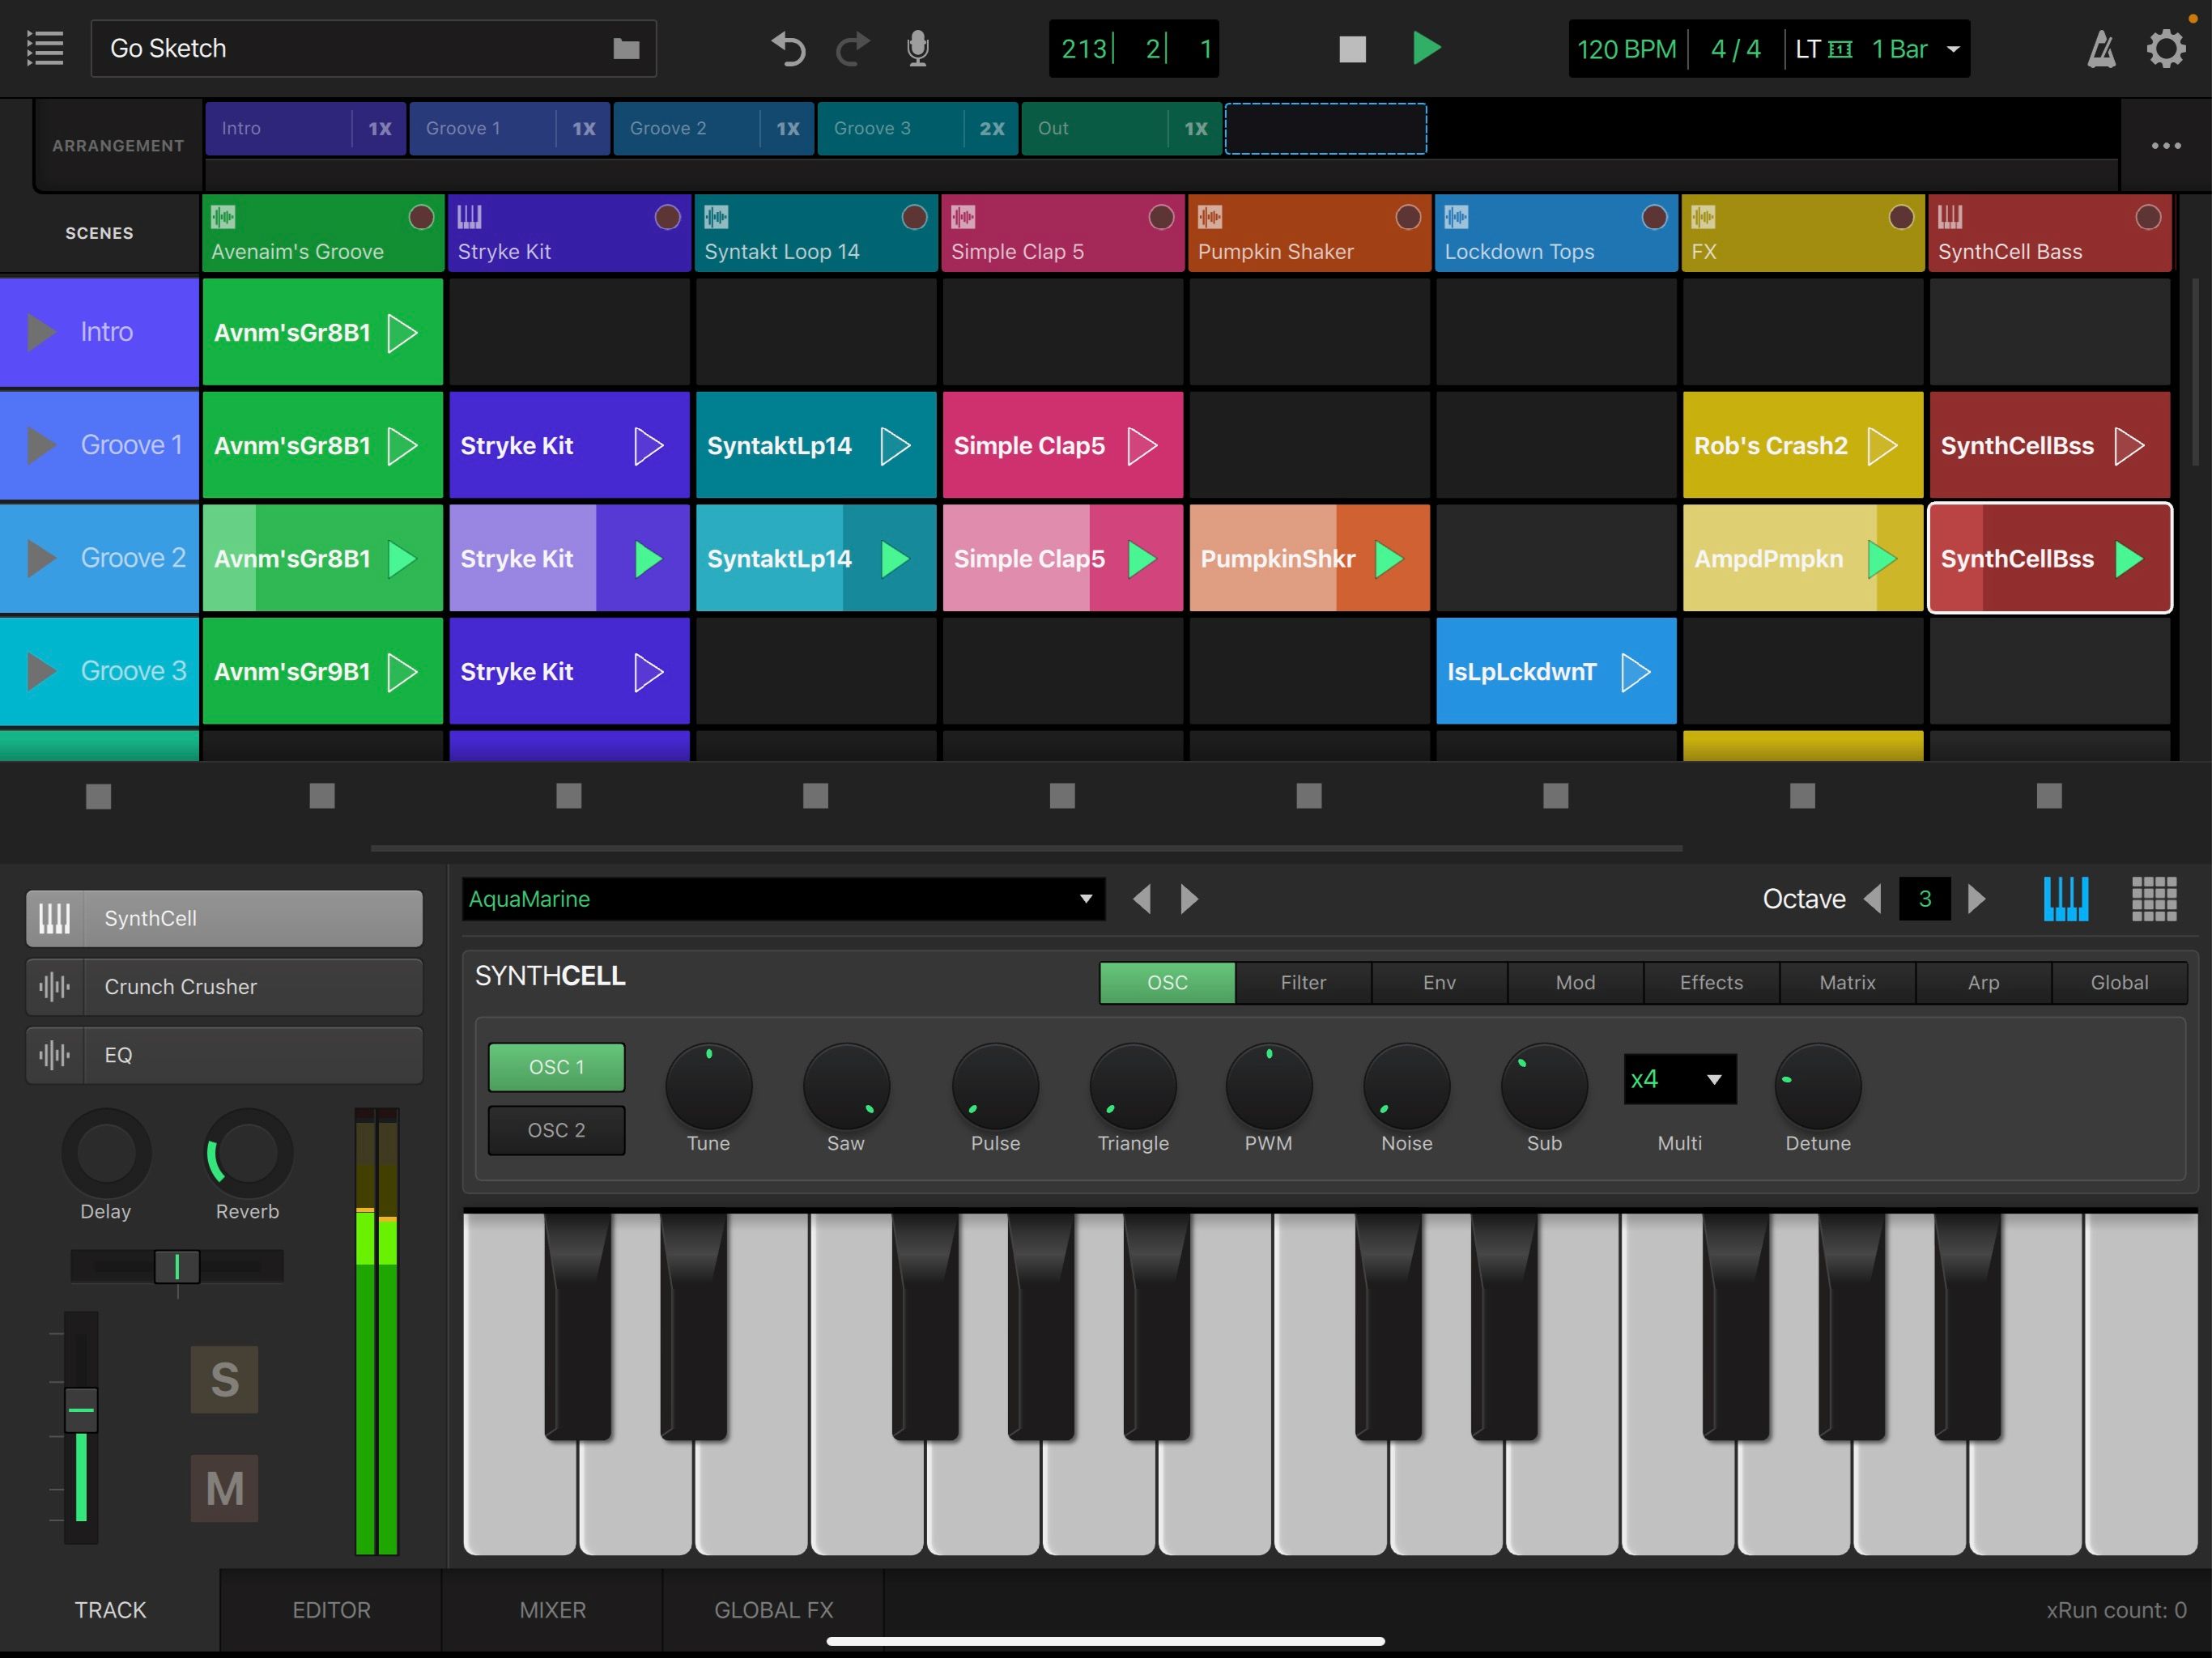Mute the SynthCell track

point(224,1487)
